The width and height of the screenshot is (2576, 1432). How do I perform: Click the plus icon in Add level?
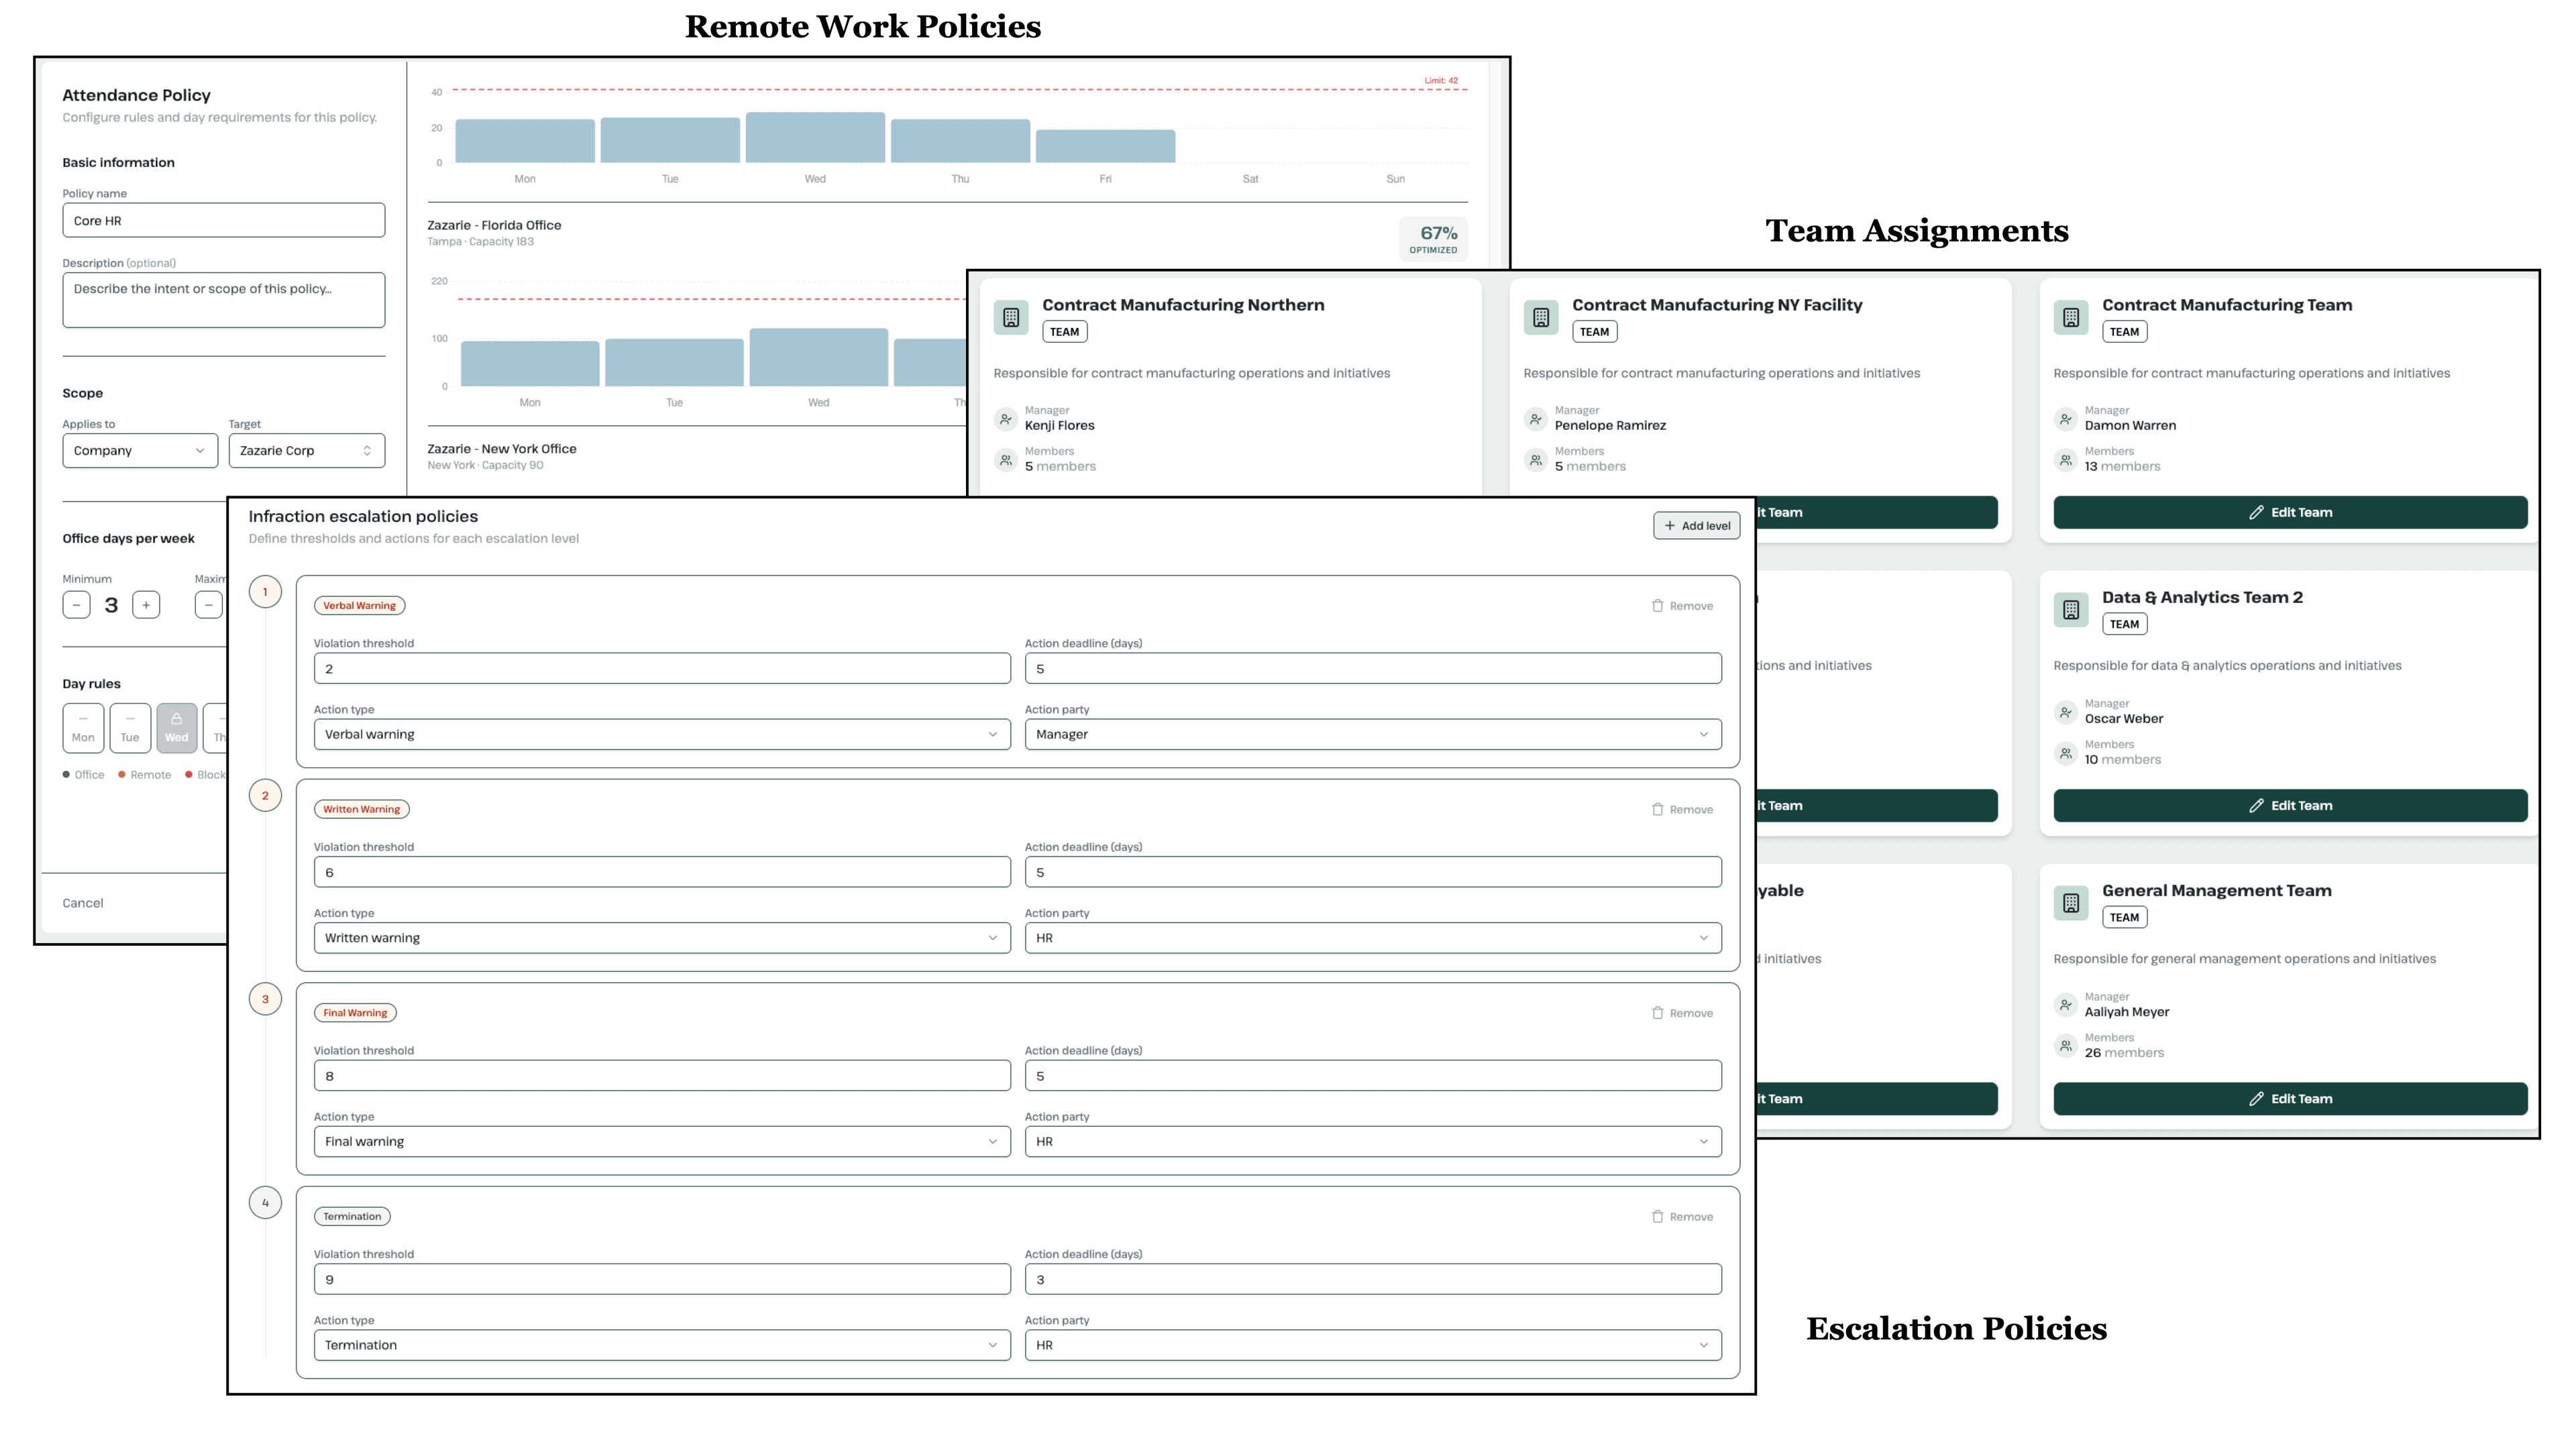pyautogui.click(x=1670, y=525)
